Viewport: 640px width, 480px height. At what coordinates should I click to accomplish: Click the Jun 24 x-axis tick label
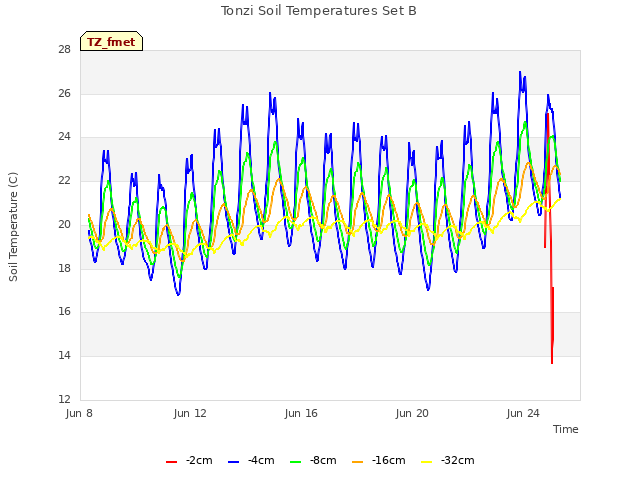coord(523,413)
